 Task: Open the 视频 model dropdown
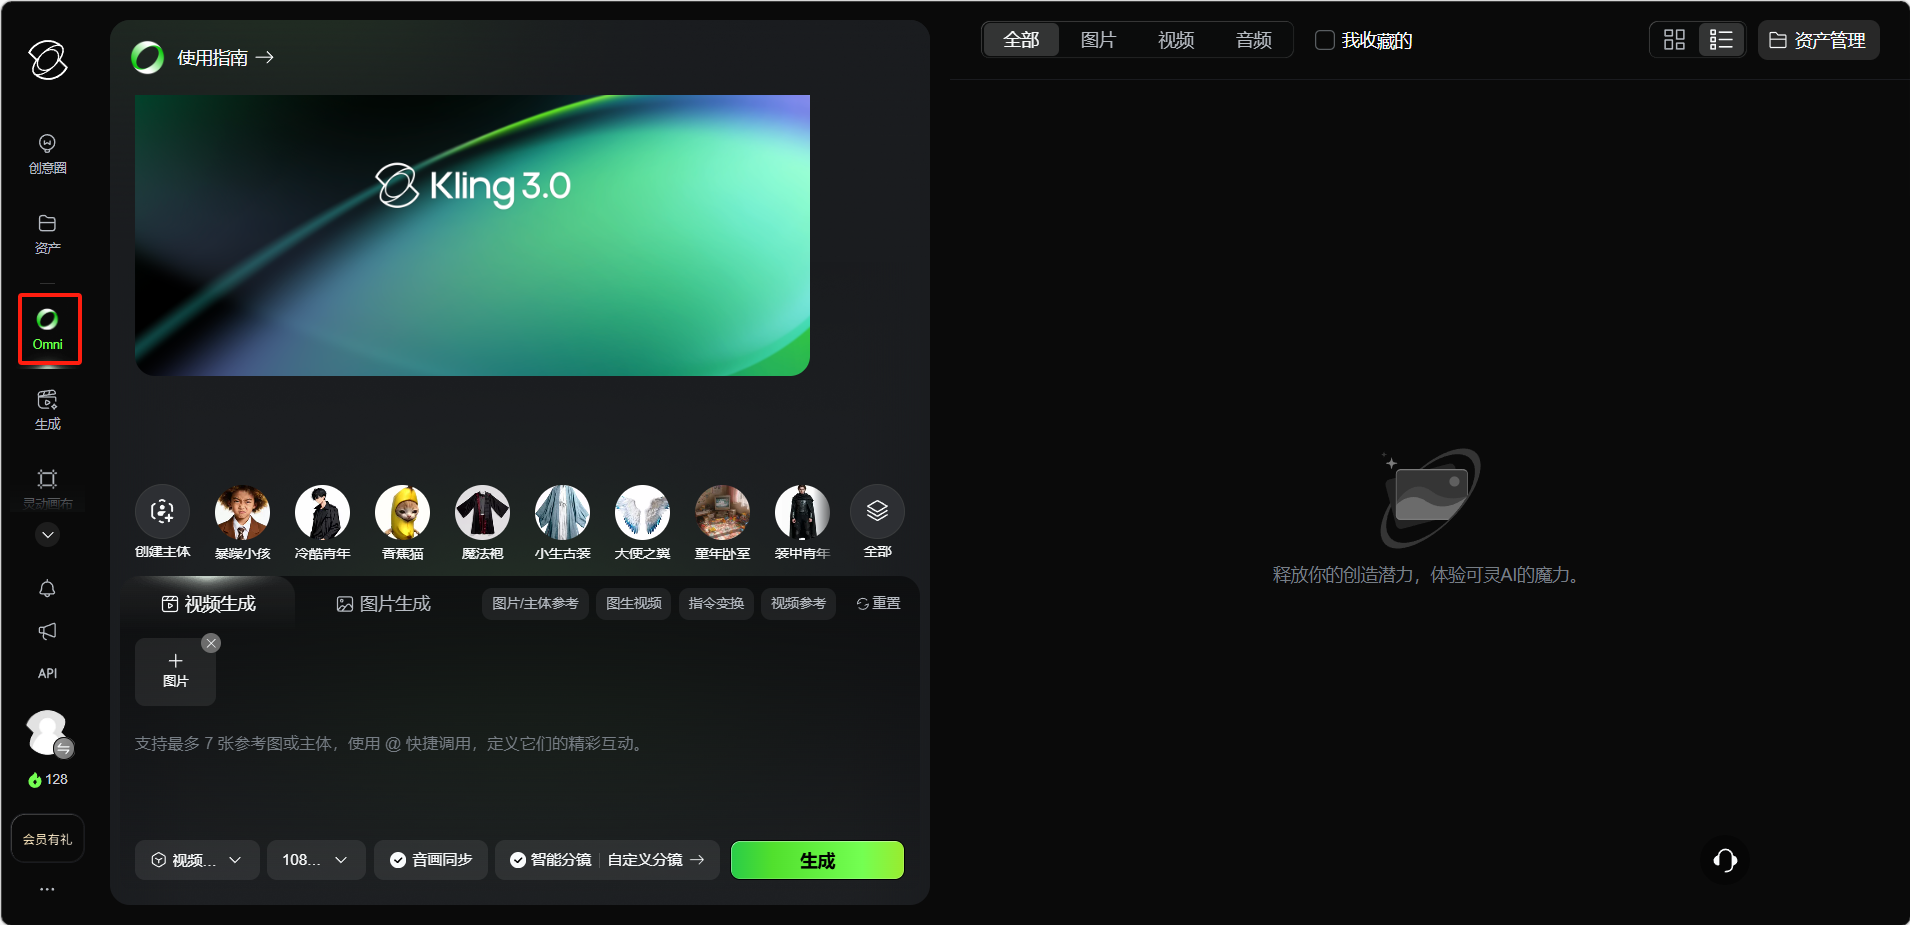[x=197, y=860]
